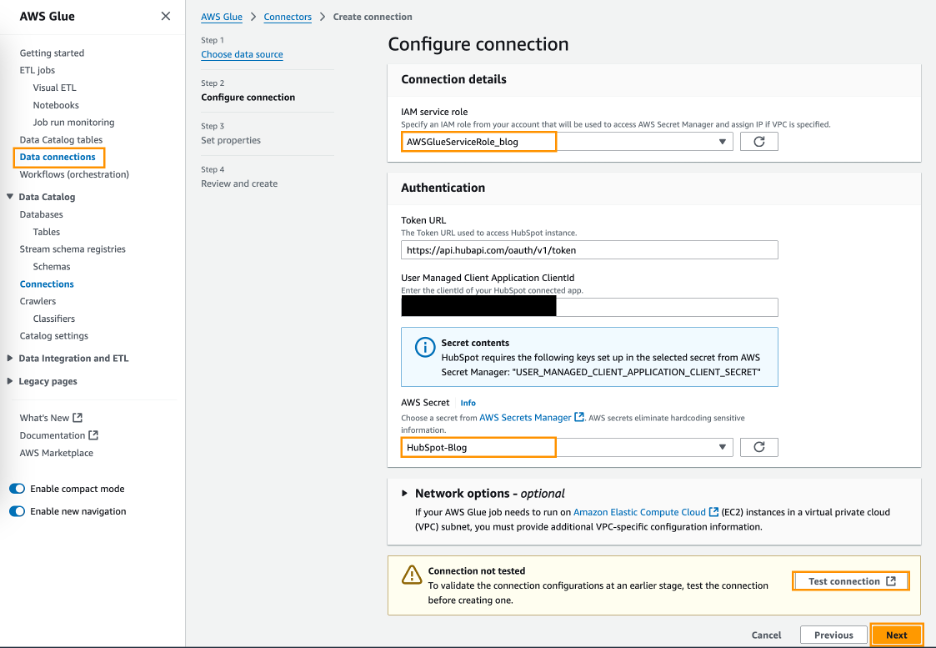
Task: Open Tables under Databases
Action: 46,232
